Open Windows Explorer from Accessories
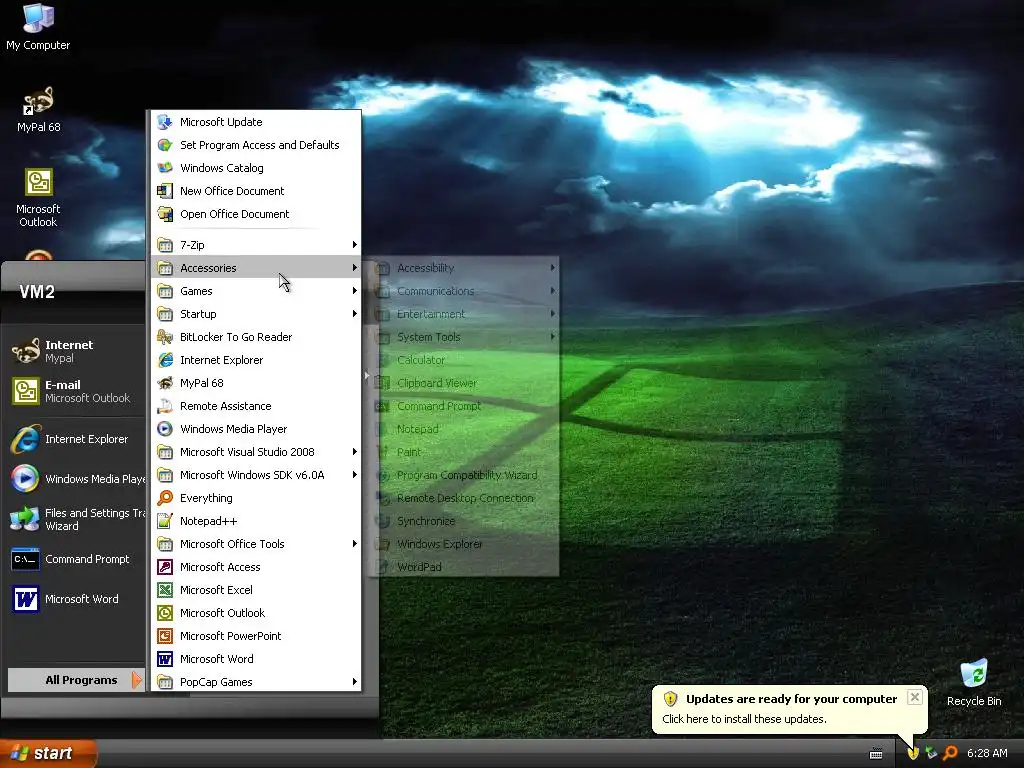Image resolution: width=1024 pixels, height=768 pixels. pyautogui.click(x=464, y=544)
